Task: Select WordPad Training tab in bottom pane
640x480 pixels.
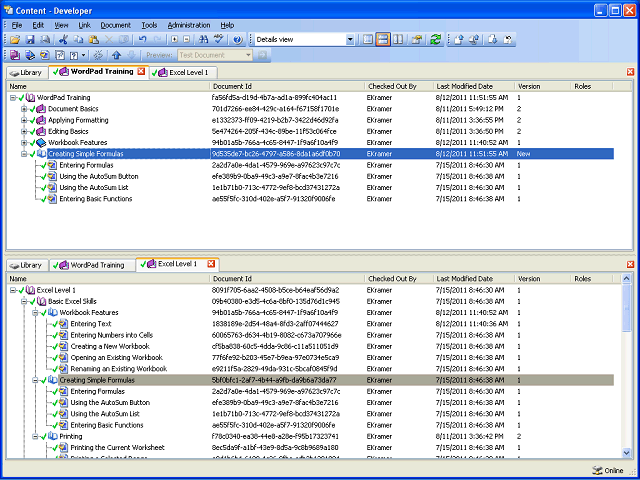Action: coord(92,265)
